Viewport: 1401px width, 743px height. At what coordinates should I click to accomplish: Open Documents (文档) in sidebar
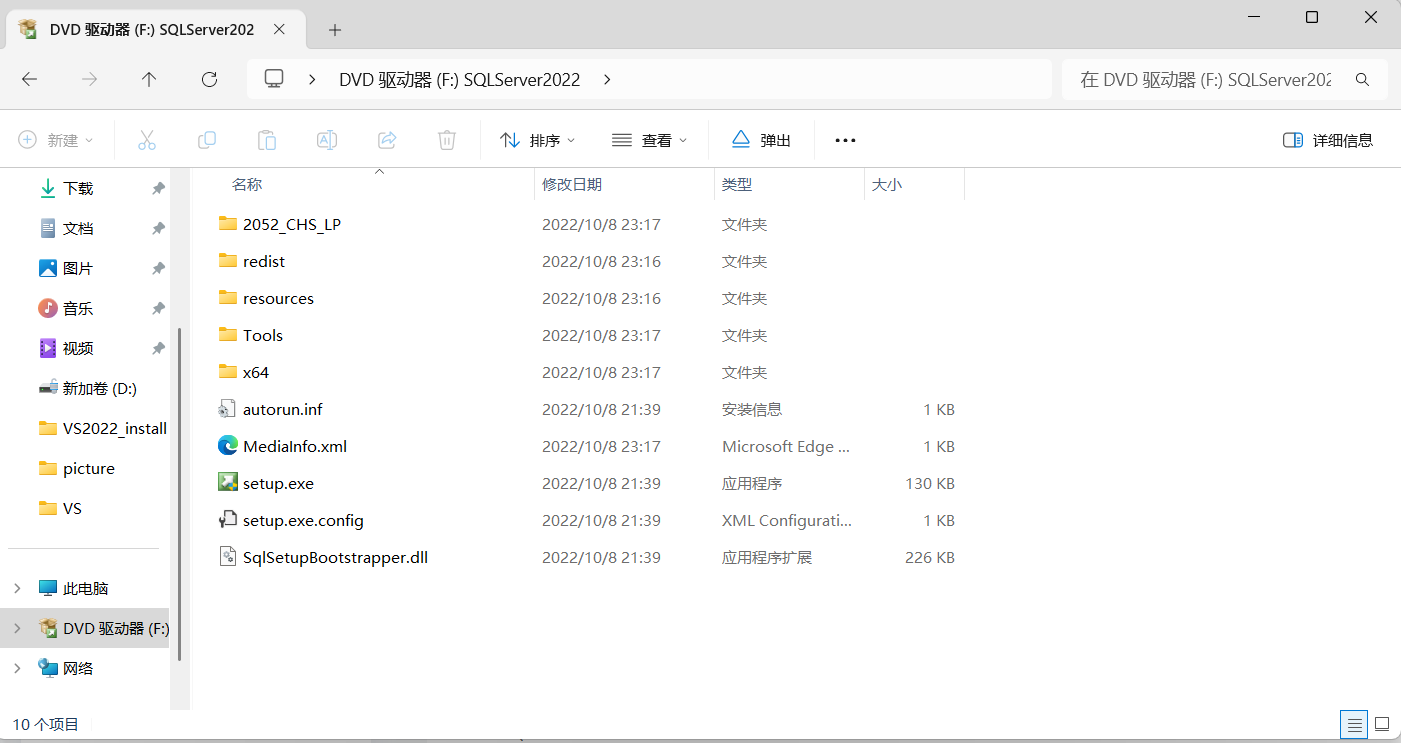tap(78, 228)
